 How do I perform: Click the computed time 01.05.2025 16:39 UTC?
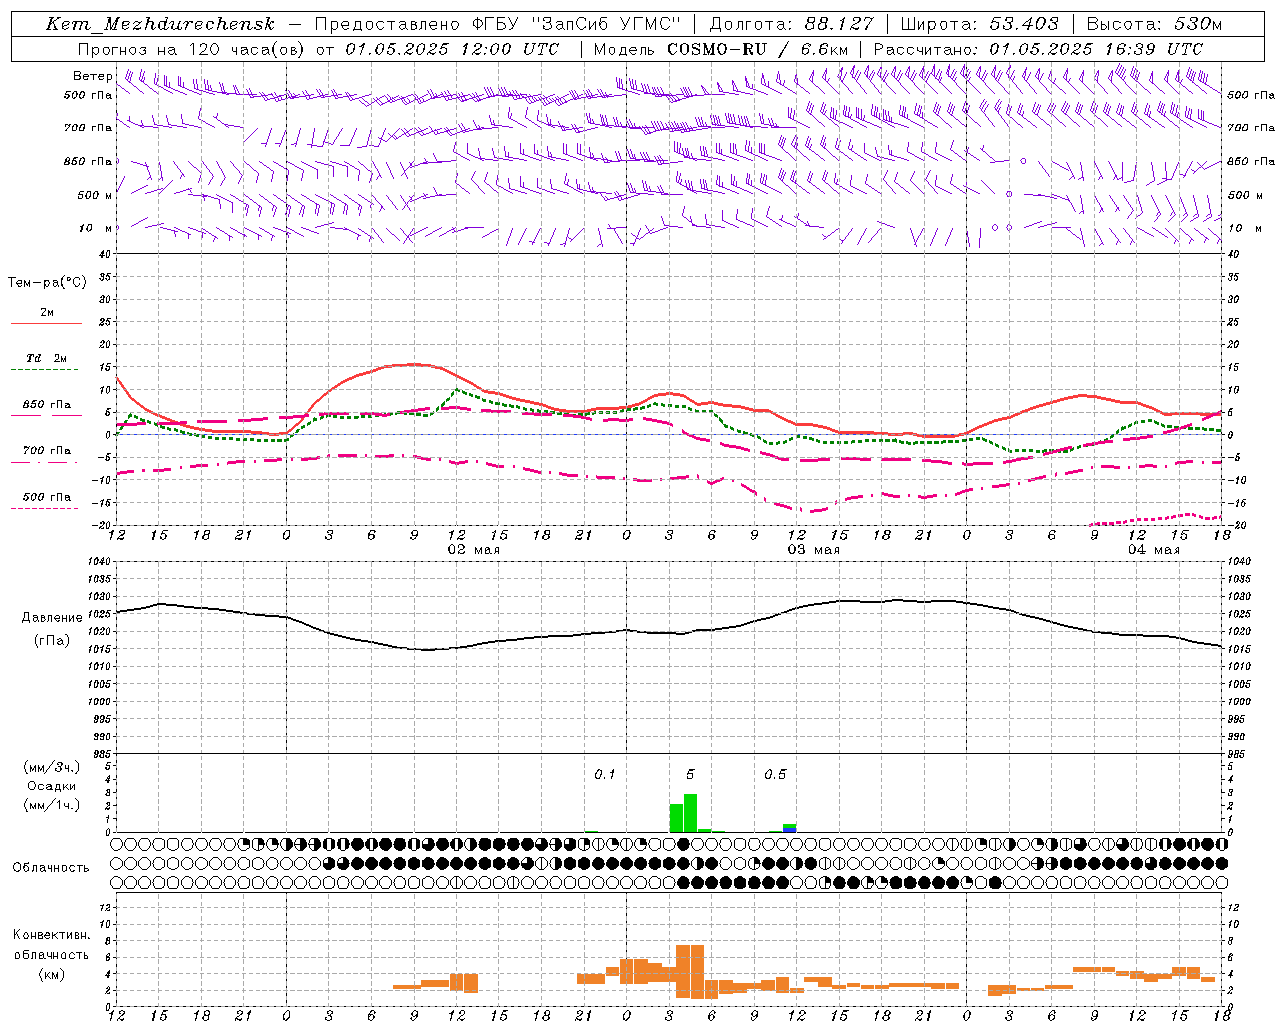point(1095,49)
